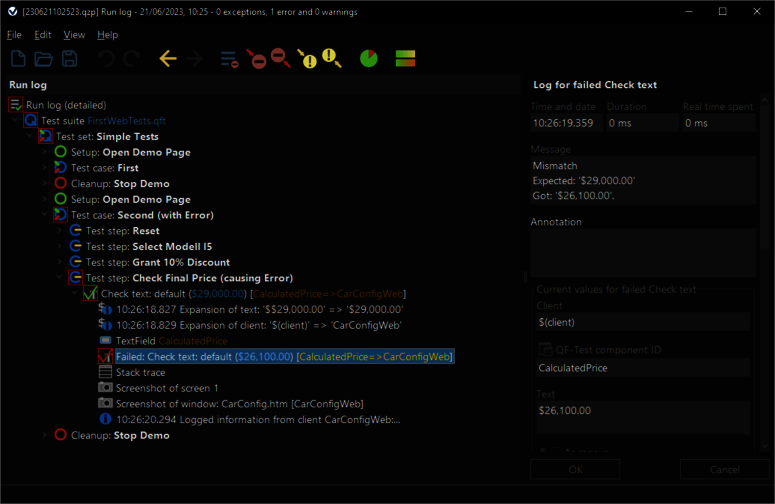The height and width of the screenshot is (504, 775).
Task: Open the View menu
Action: [74, 35]
